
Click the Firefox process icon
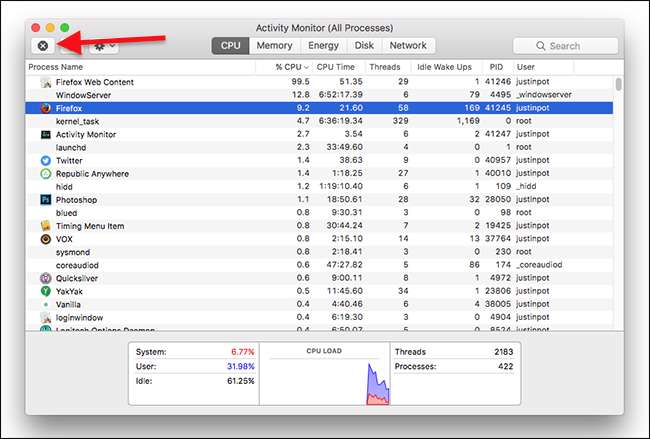(x=46, y=108)
